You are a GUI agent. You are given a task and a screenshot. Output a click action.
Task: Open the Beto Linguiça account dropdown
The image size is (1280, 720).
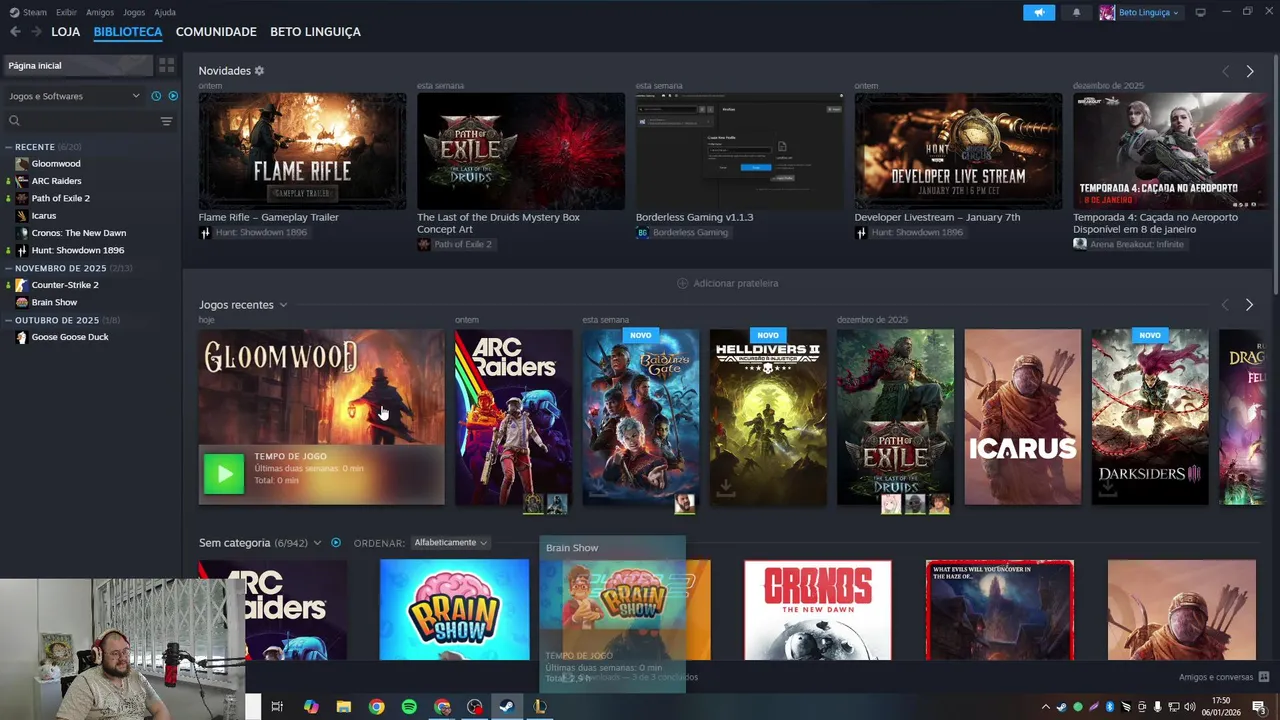pos(1140,12)
